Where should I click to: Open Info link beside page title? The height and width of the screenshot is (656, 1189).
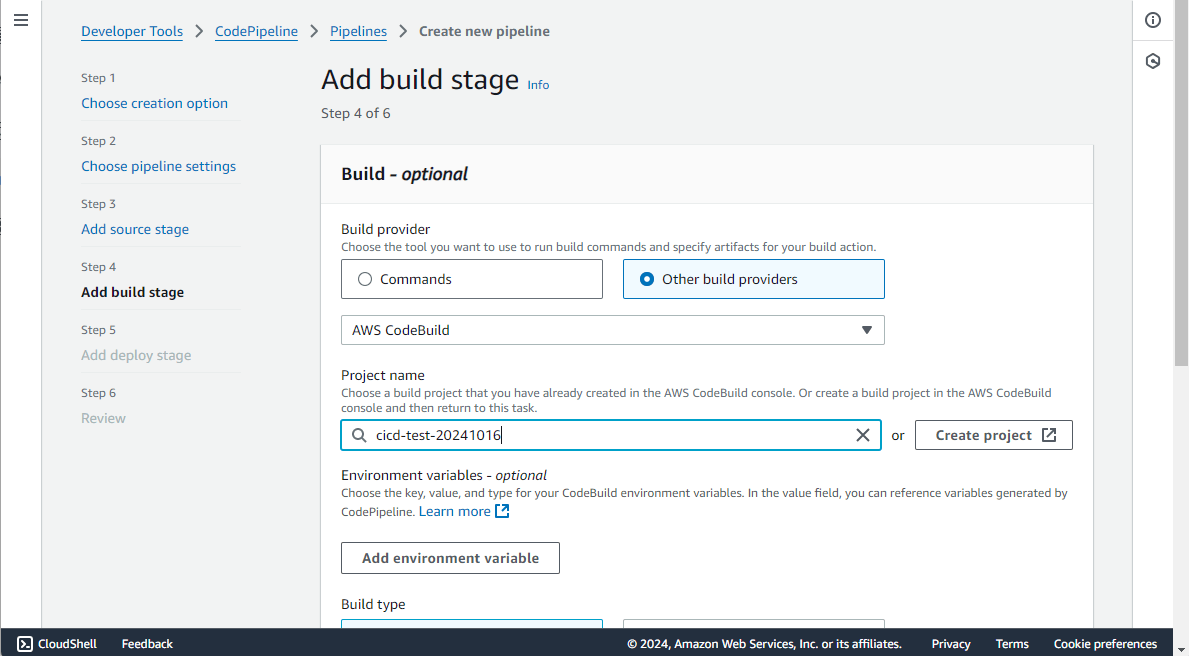(538, 85)
